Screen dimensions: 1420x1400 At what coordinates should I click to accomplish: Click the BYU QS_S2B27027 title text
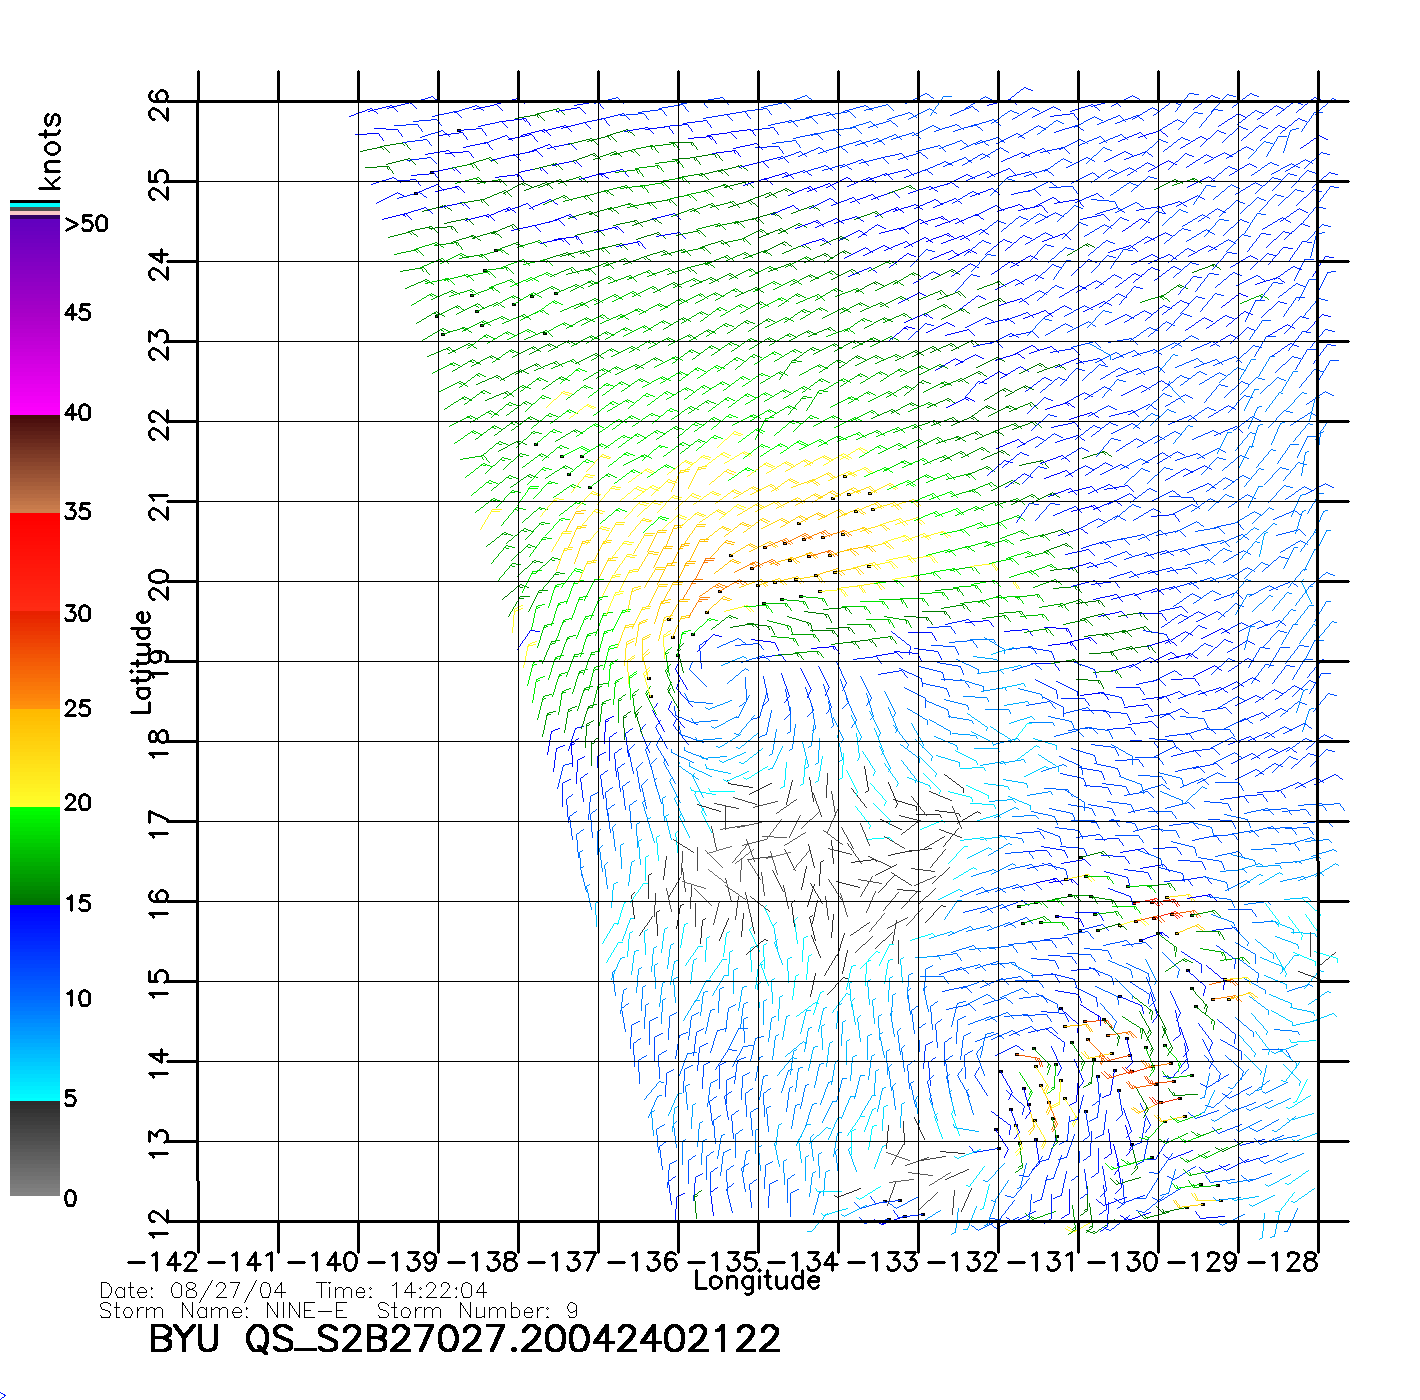coord(464,1338)
